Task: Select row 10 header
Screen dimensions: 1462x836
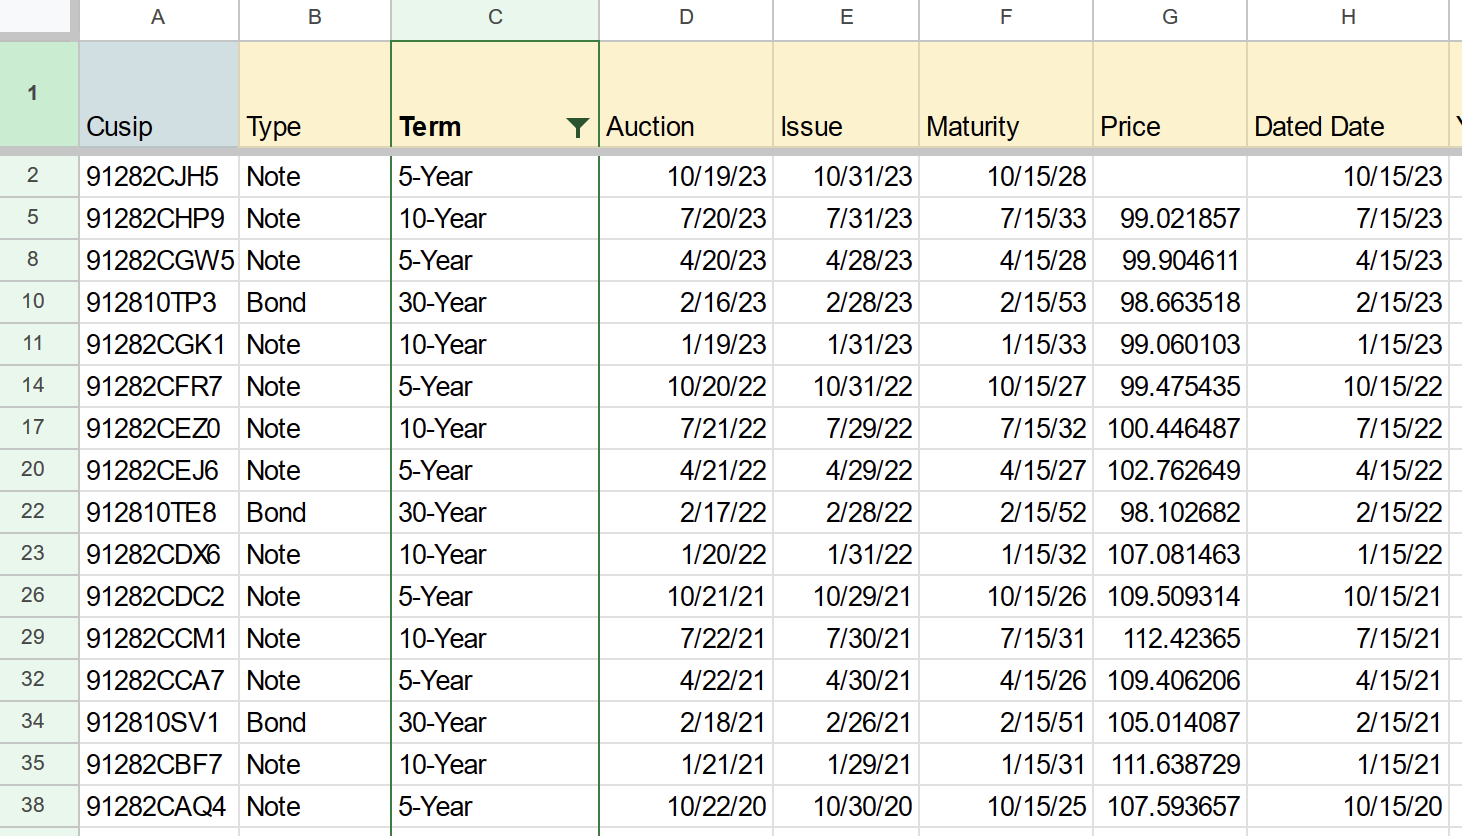Action: [x=38, y=302]
